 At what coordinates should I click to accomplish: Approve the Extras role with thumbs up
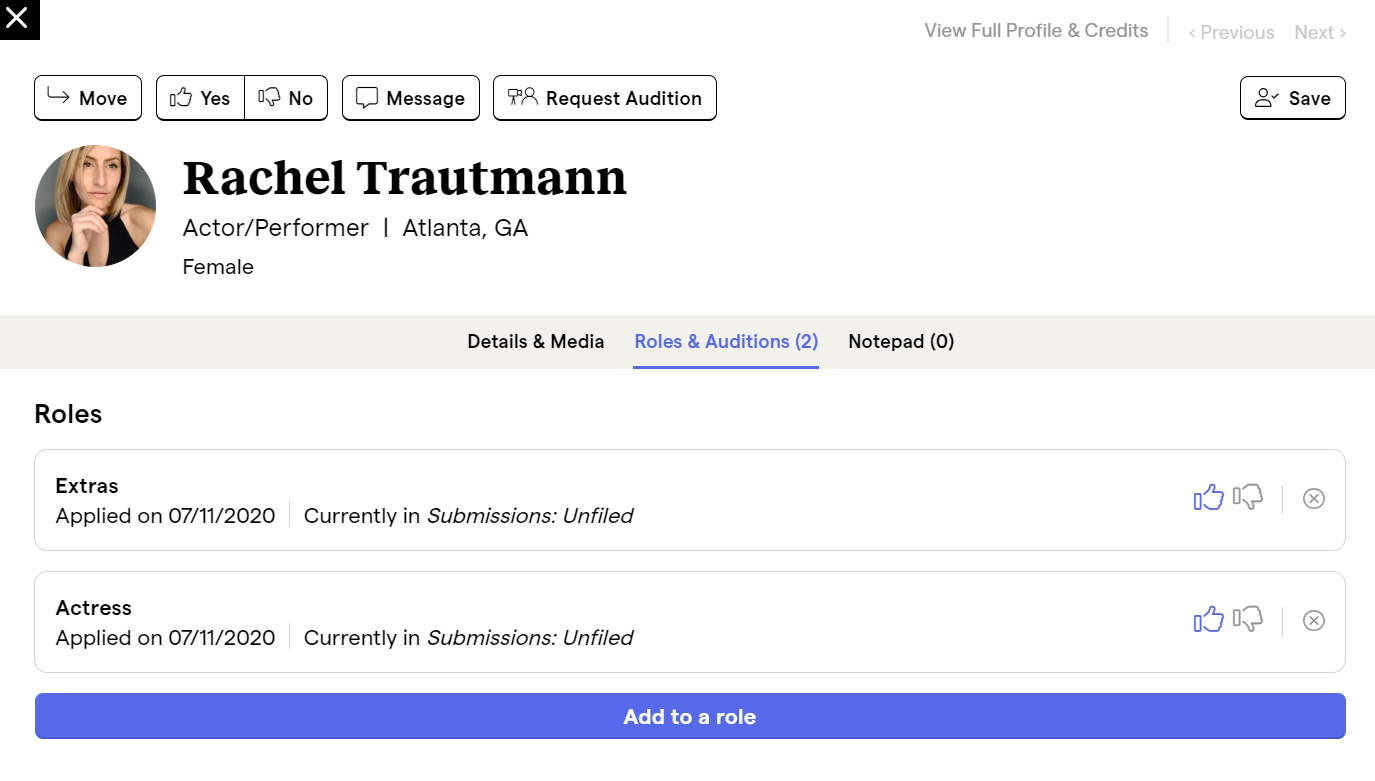(x=1209, y=497)
